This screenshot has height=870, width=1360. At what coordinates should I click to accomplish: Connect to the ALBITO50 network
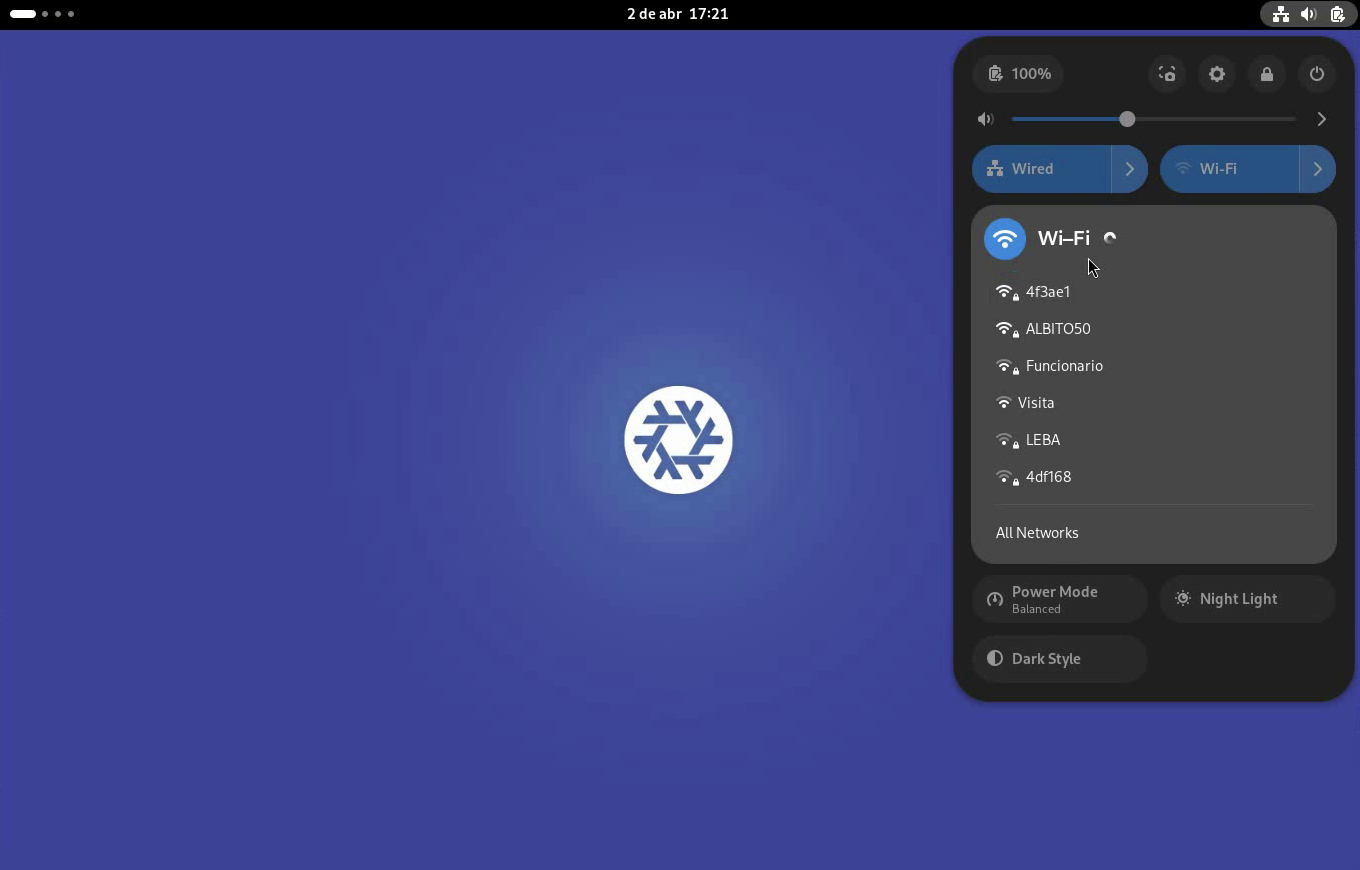tap(1154, 329)
